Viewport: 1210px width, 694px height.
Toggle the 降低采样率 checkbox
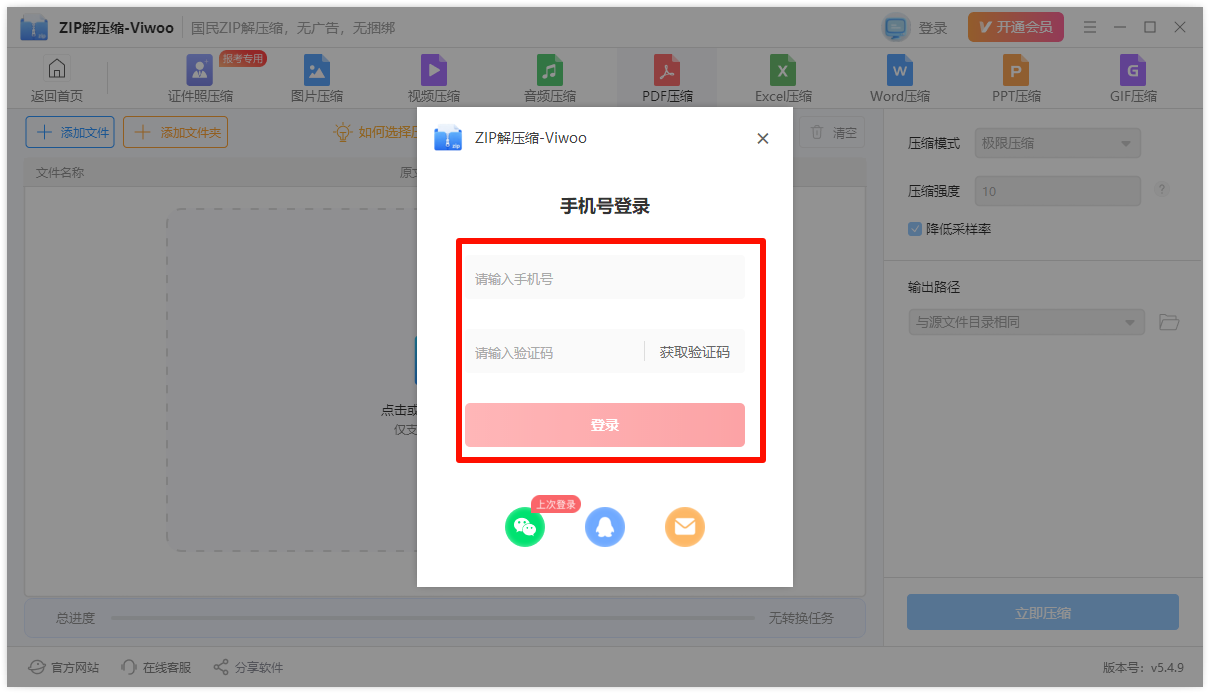pos(914,229)
